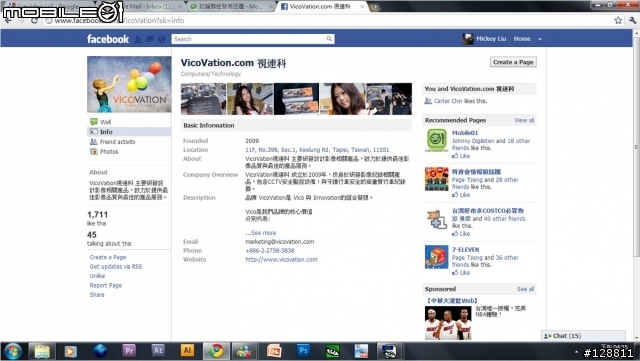Click the Create a Page button
This screenshot has width=640, height=361.
513,62
